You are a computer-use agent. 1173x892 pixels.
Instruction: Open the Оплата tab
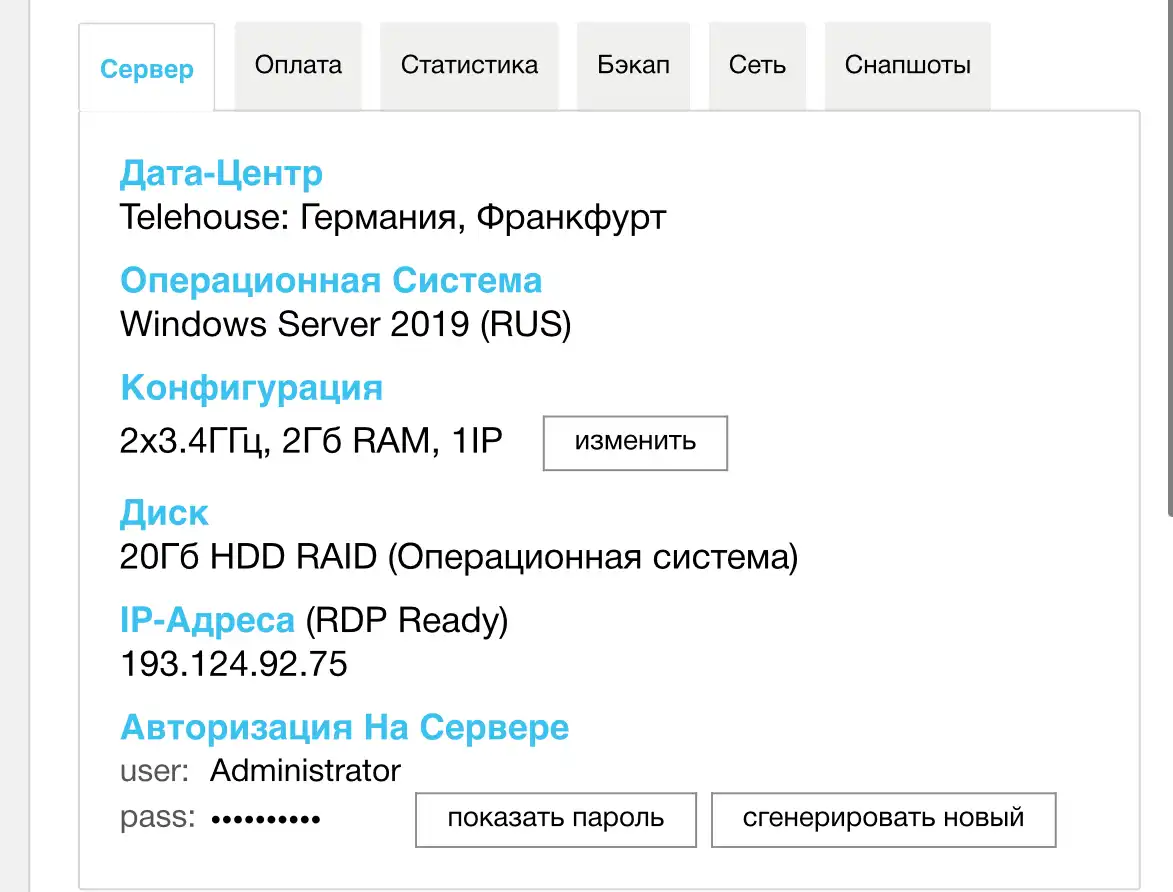point(298,66)
